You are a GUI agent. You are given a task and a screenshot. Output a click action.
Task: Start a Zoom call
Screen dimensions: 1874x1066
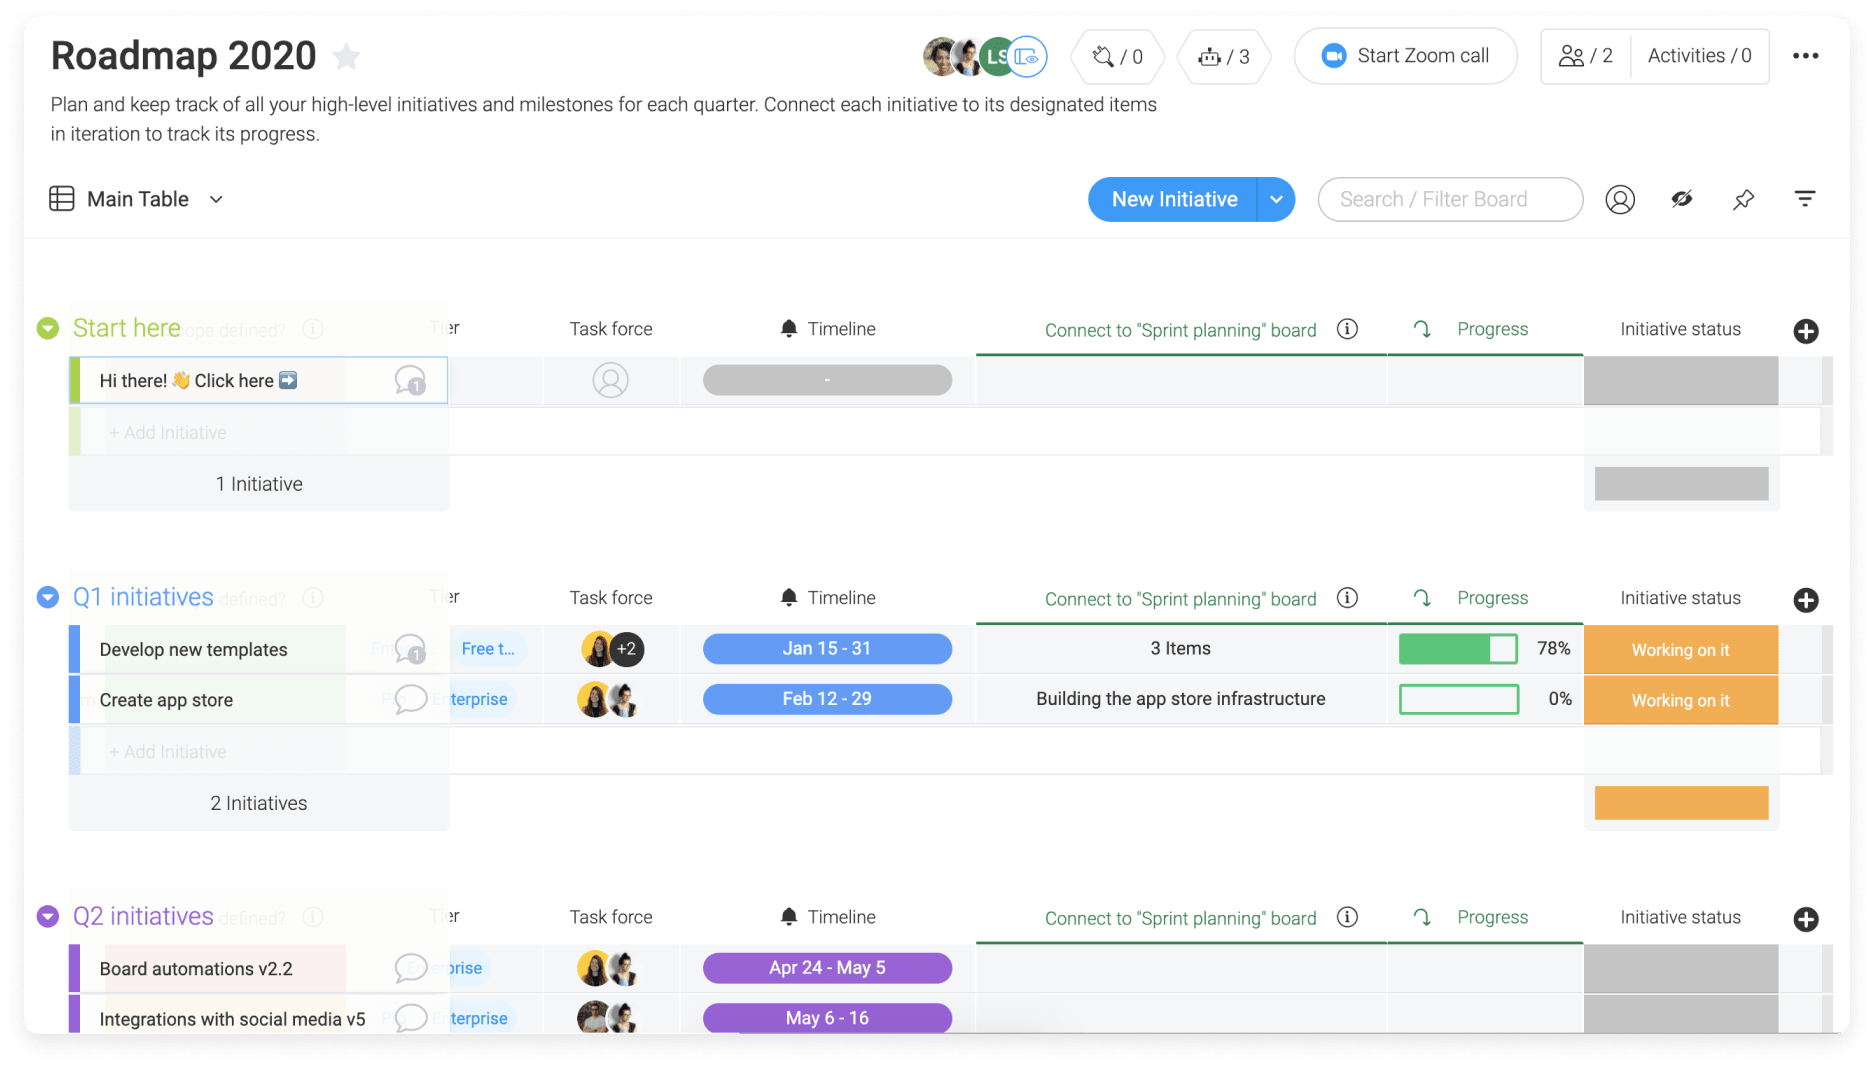[1405, 56]
